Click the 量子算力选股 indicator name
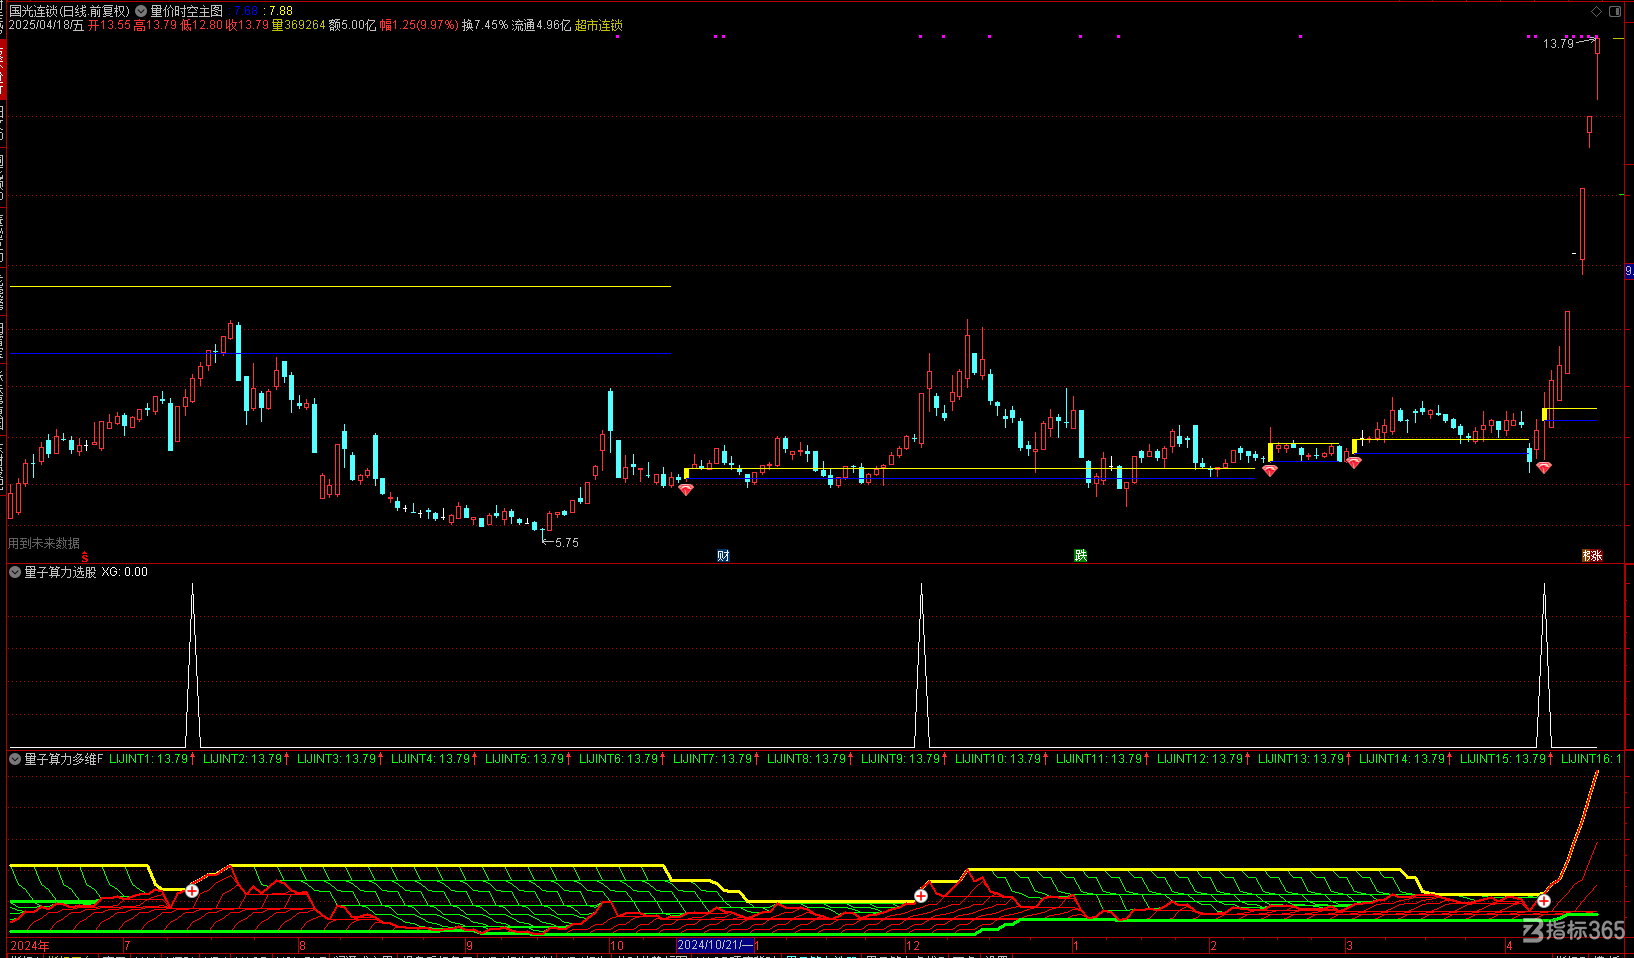Image resolution: width=1634 pixels, height=958 pixels. tap(60, 572)
